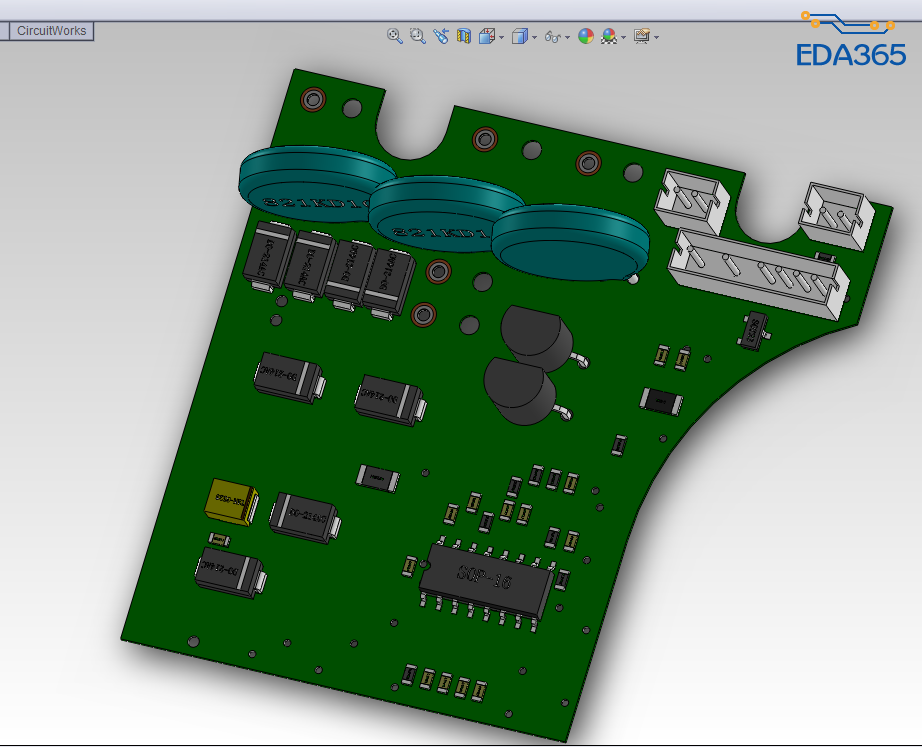Click the View Orientation cube icon
922x747 pixels.
[x=486, y=36]
